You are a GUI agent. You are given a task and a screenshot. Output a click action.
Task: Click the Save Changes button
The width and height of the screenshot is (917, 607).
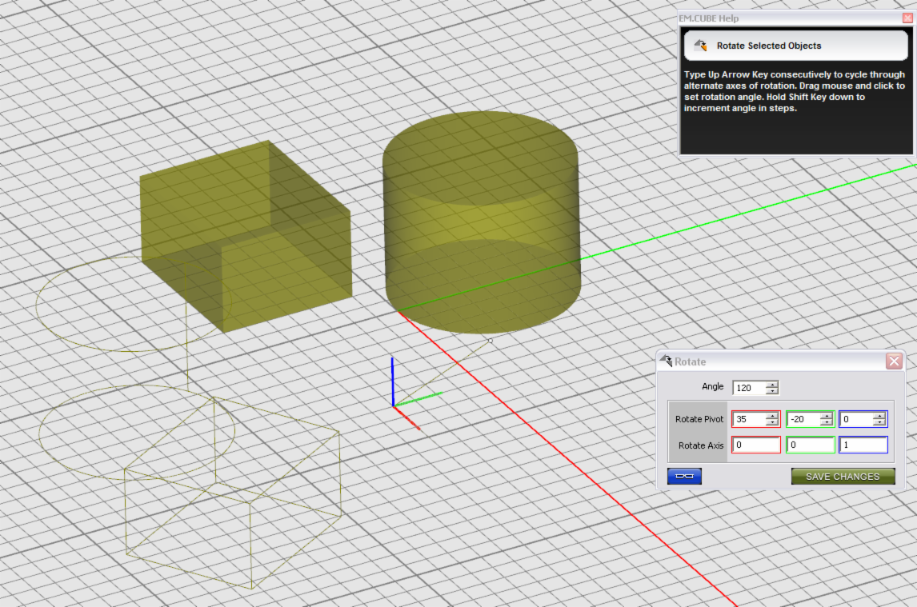[x=842, y=476]
